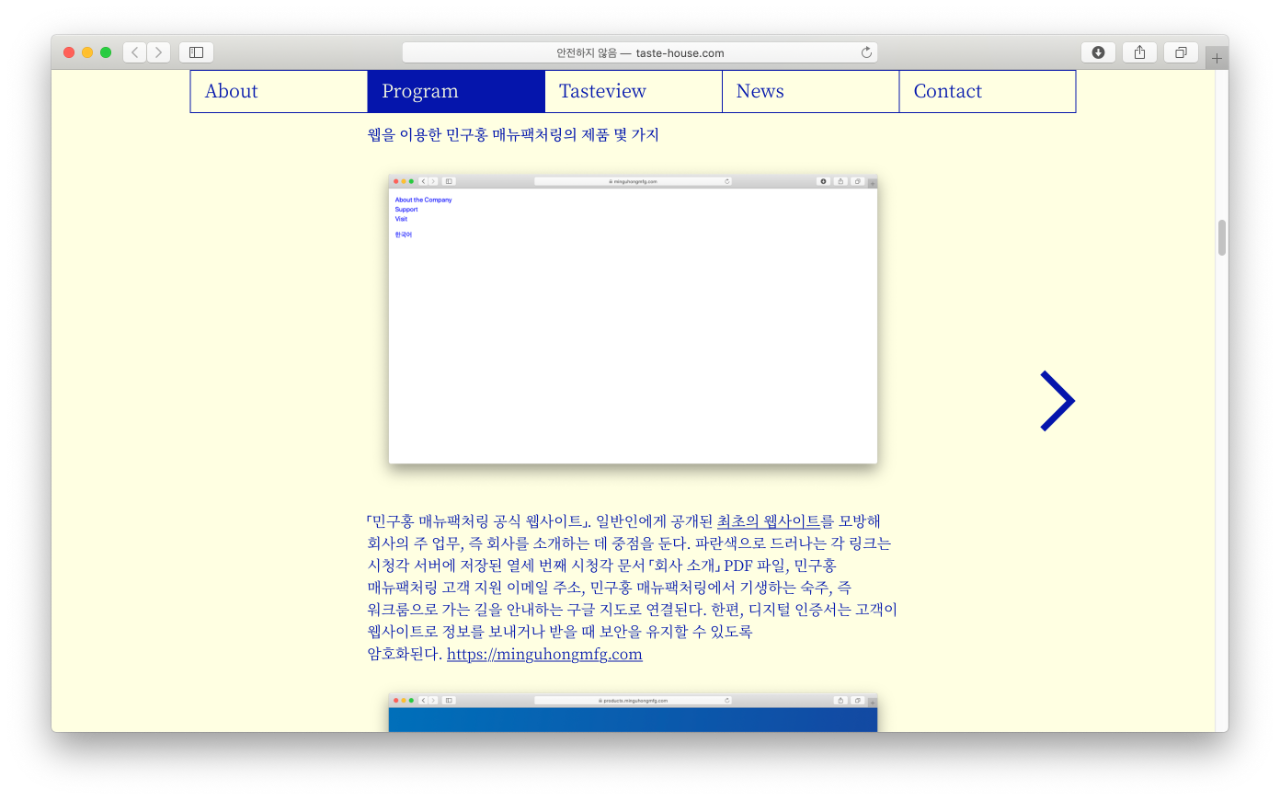Follow the https://minguhongmfg.com link

click(544, 654)
